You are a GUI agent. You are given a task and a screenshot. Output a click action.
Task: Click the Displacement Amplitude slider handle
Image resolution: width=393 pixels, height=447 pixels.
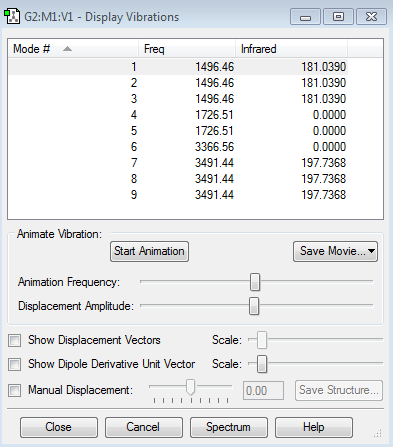[x=254, y=306]
